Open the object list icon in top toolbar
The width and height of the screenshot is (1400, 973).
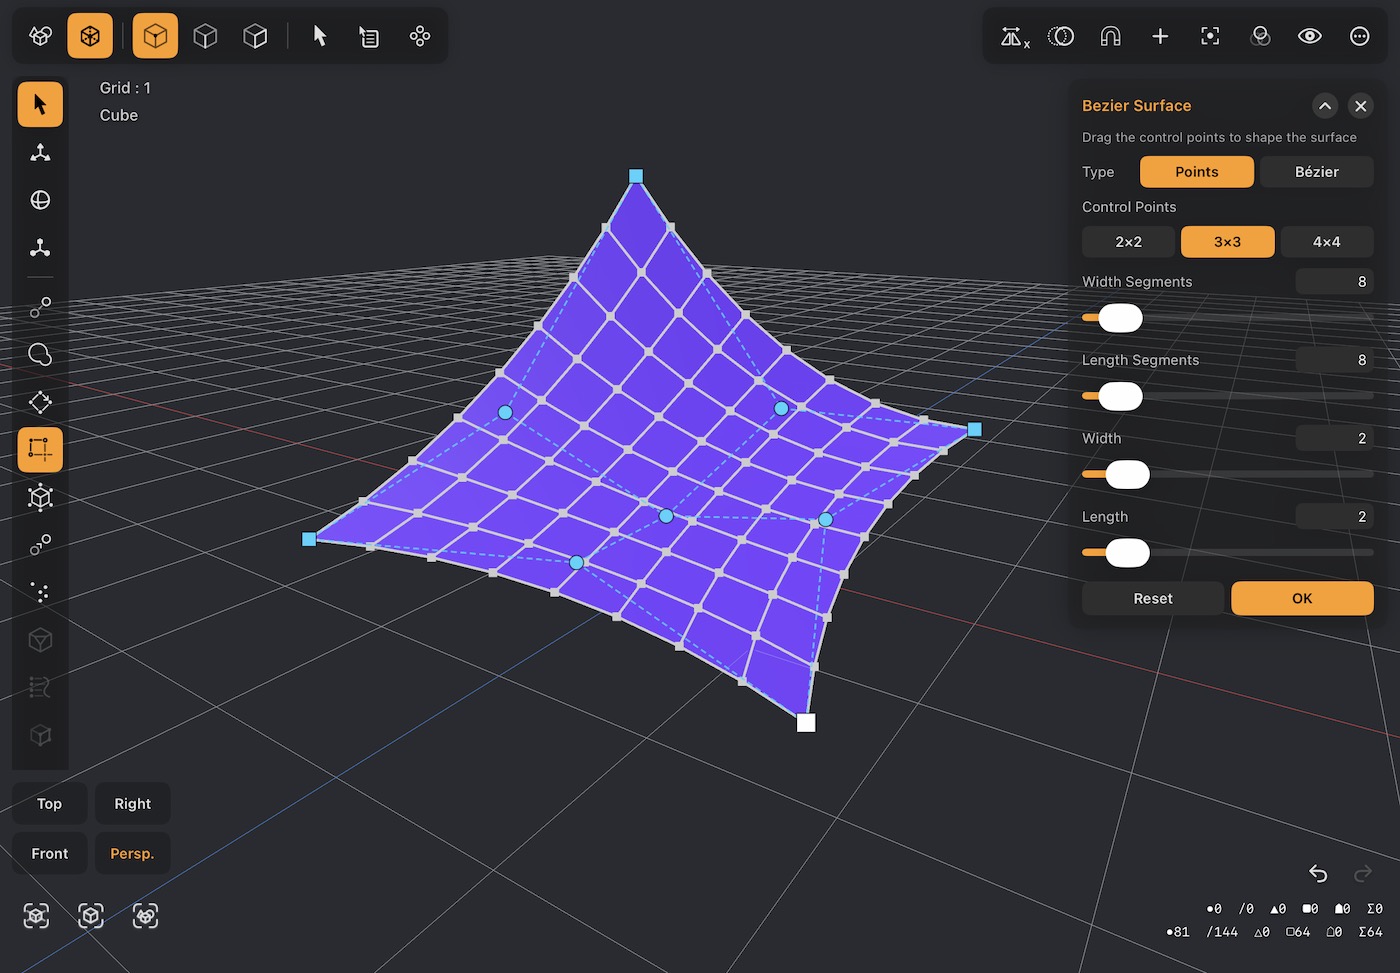[x=369, y=37]
